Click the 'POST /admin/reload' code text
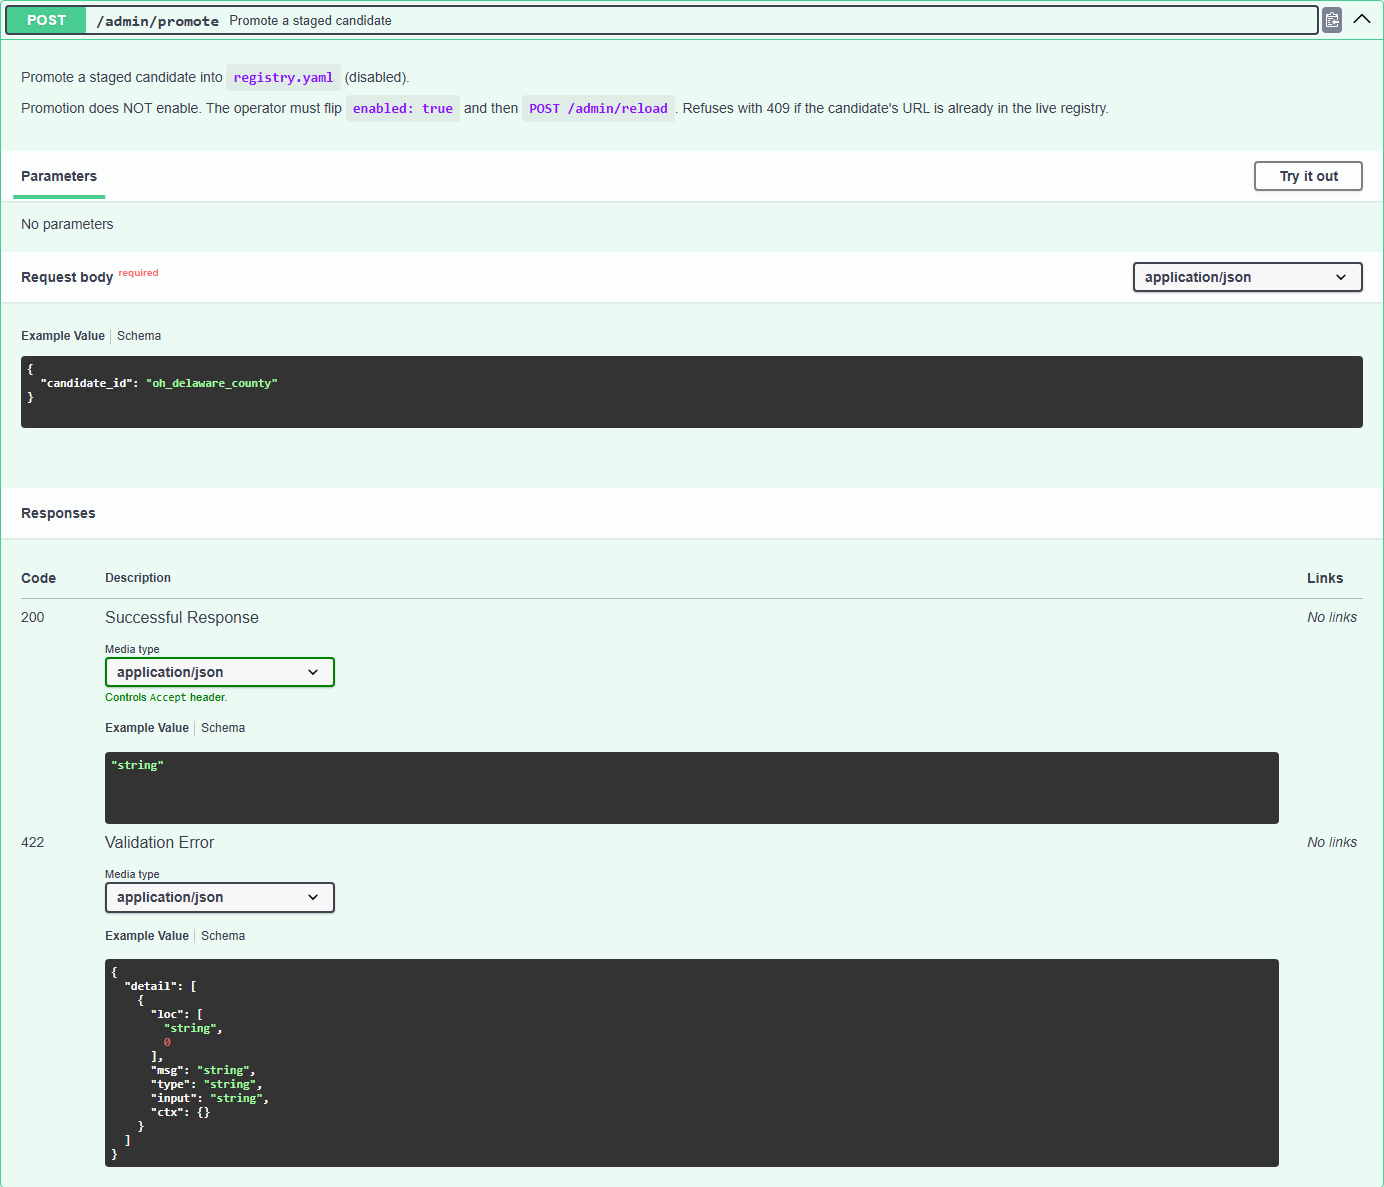 point(598,108)
